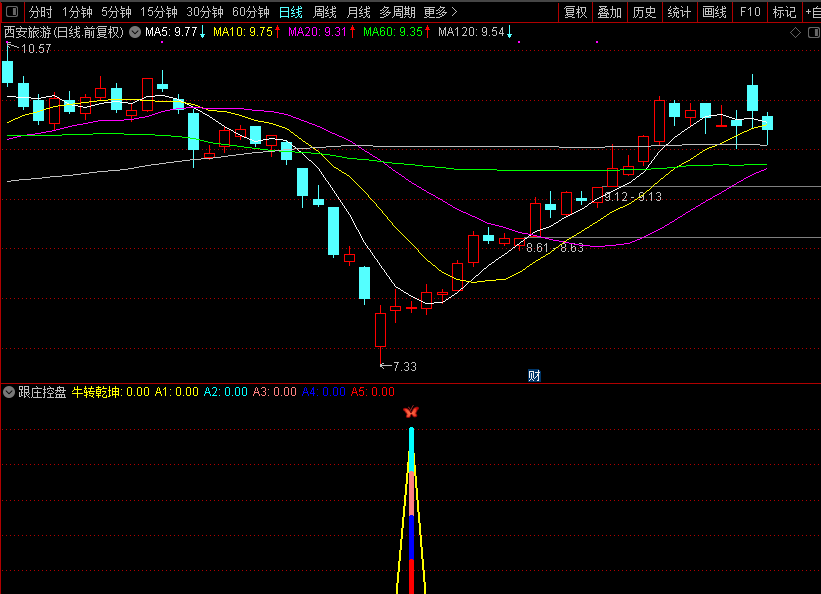Click the 西安旅游(日线.前复权) title

pos(64,32)
